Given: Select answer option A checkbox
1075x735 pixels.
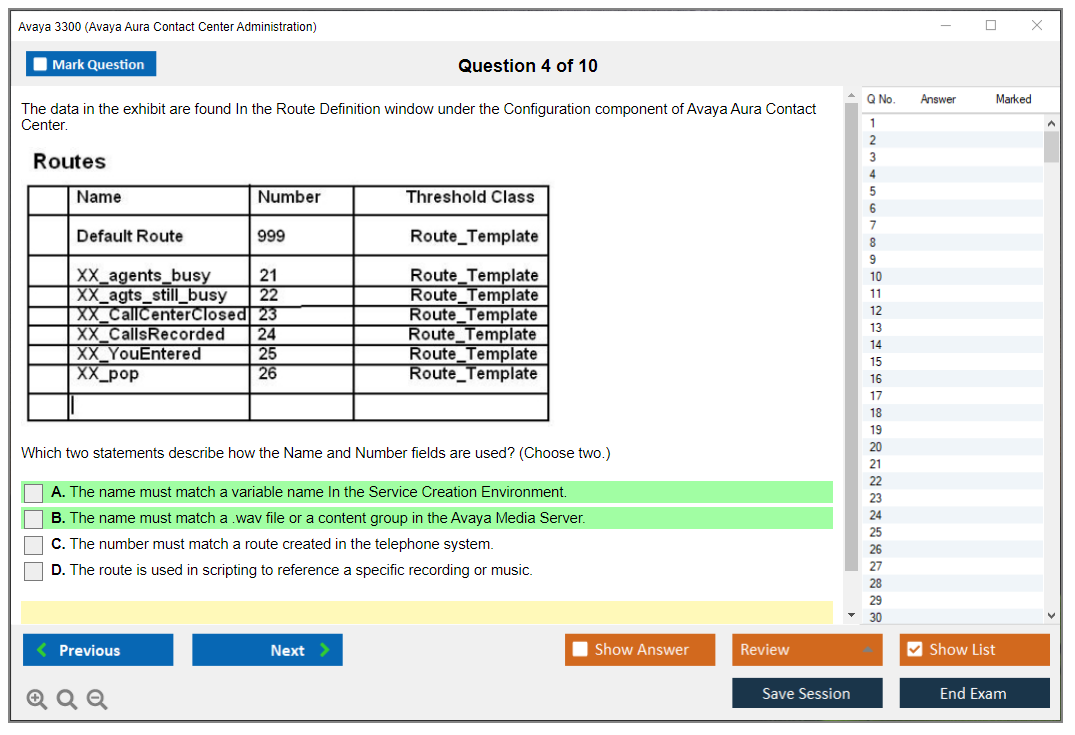Looking at the screenshot, I should tap(34, 493).
